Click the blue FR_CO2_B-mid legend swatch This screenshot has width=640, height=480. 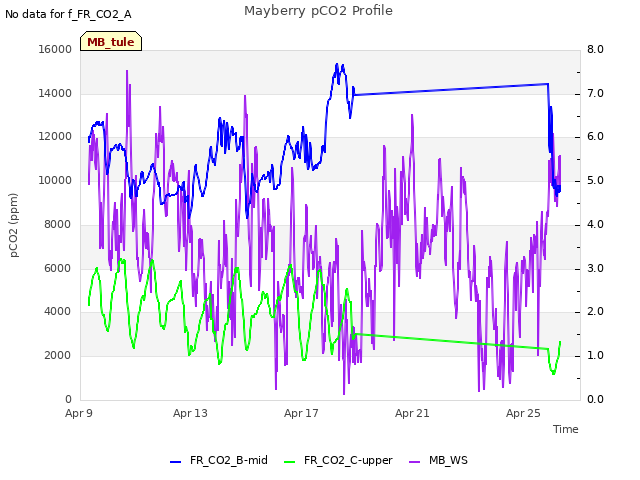pos(175,461)
